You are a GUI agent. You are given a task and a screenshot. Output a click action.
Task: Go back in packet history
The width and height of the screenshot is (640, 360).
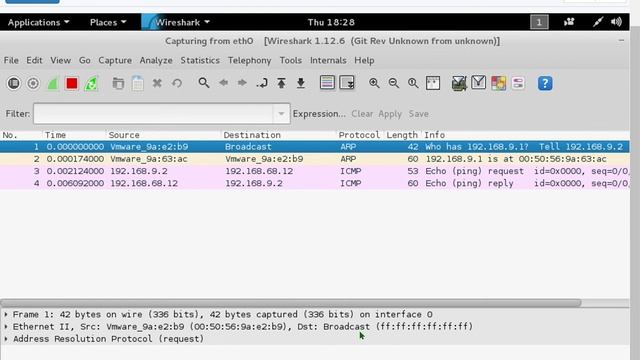223,83
